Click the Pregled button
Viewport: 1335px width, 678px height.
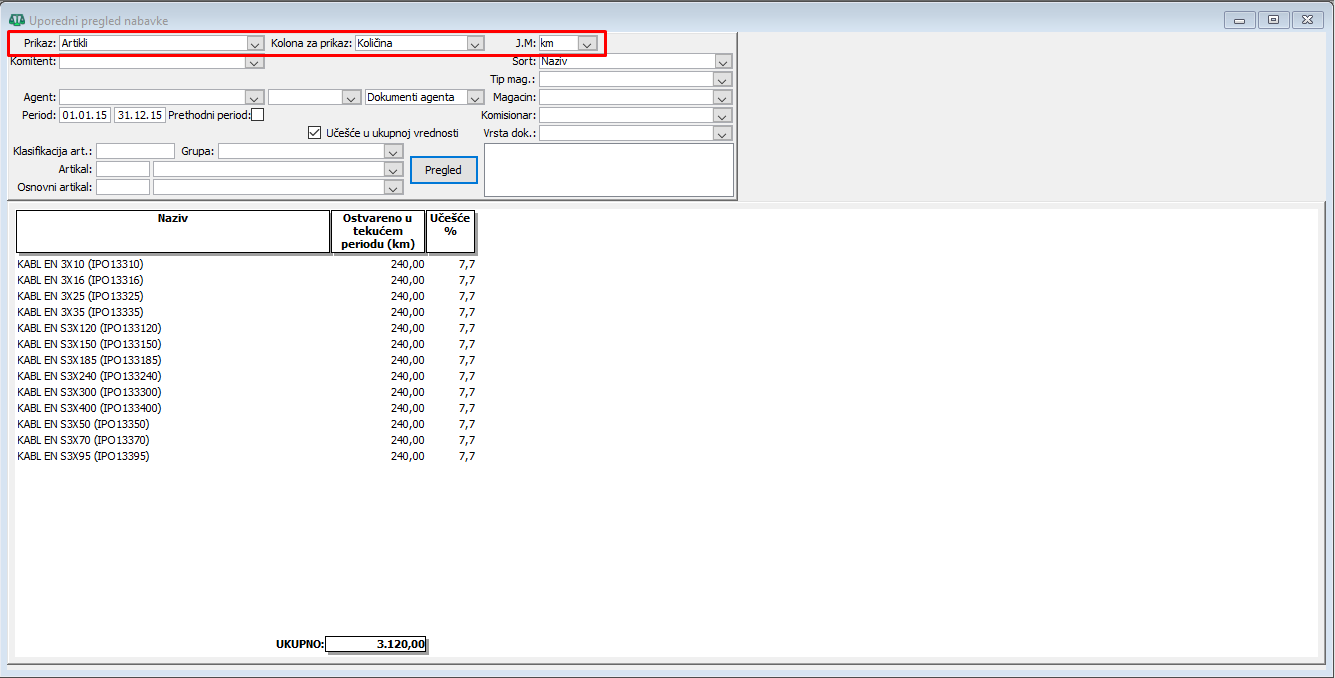443,170
